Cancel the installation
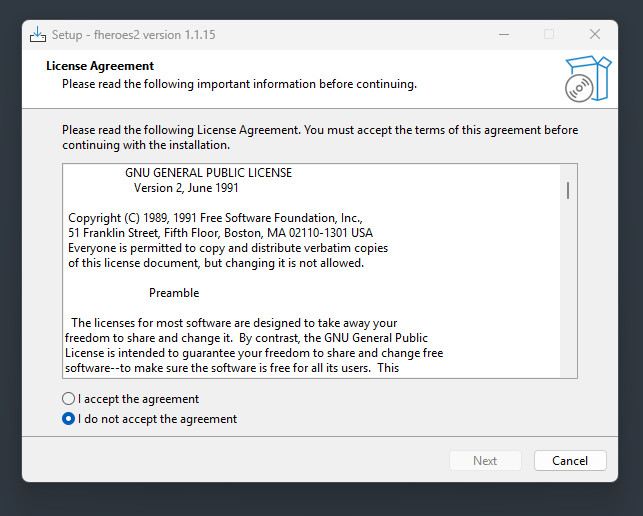The height and width of the screenshot is (516, 643). 570,461
